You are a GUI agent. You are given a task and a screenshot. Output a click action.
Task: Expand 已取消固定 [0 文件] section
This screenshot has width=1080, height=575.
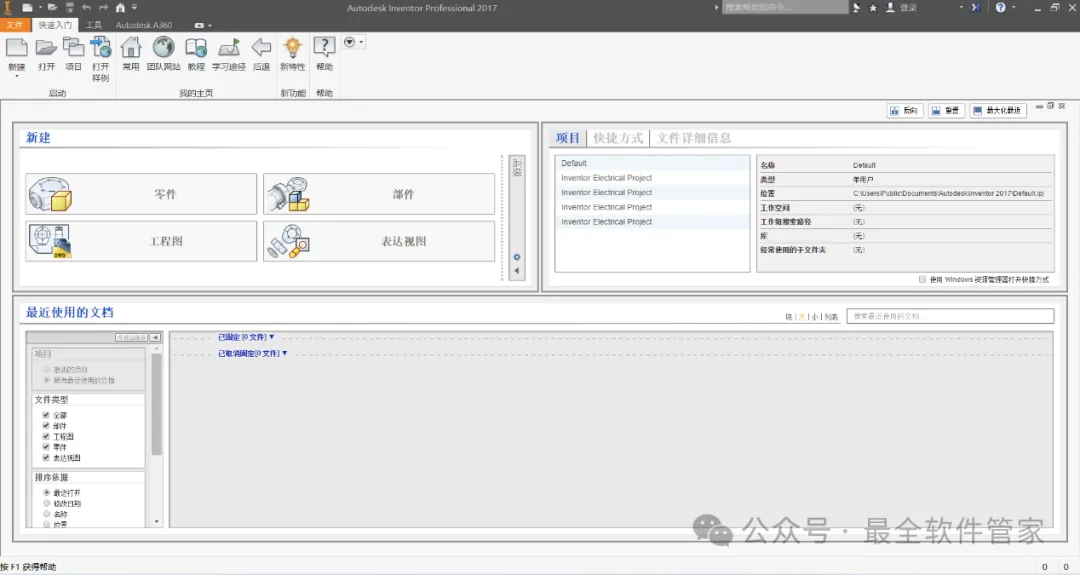tap(252, 353)
